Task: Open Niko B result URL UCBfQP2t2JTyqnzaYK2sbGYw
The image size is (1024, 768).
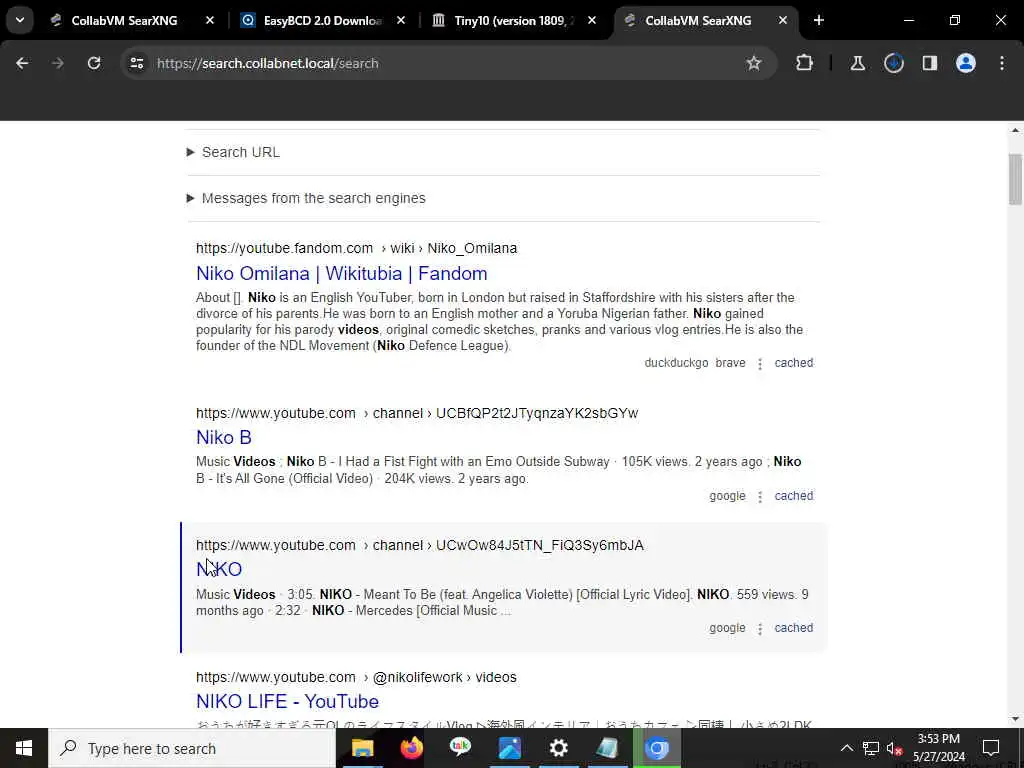Action: 417,413
